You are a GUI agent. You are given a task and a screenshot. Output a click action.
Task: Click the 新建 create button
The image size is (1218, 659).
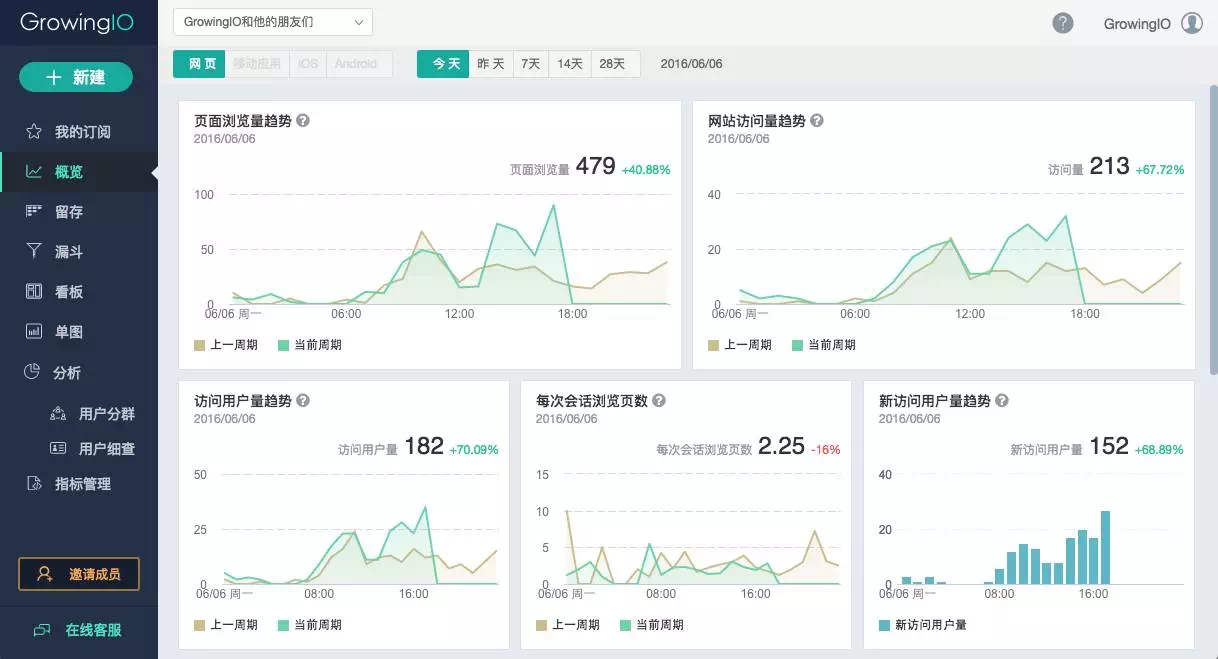pos(75,77)
